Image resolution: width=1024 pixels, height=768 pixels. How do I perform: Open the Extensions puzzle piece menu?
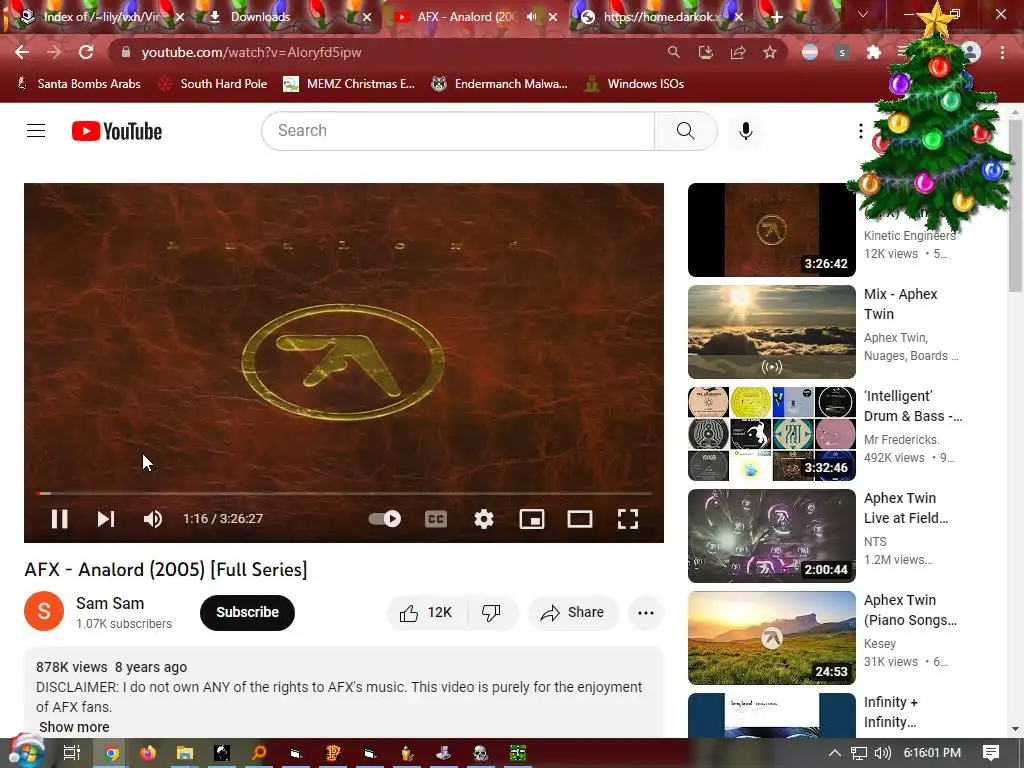874,52
